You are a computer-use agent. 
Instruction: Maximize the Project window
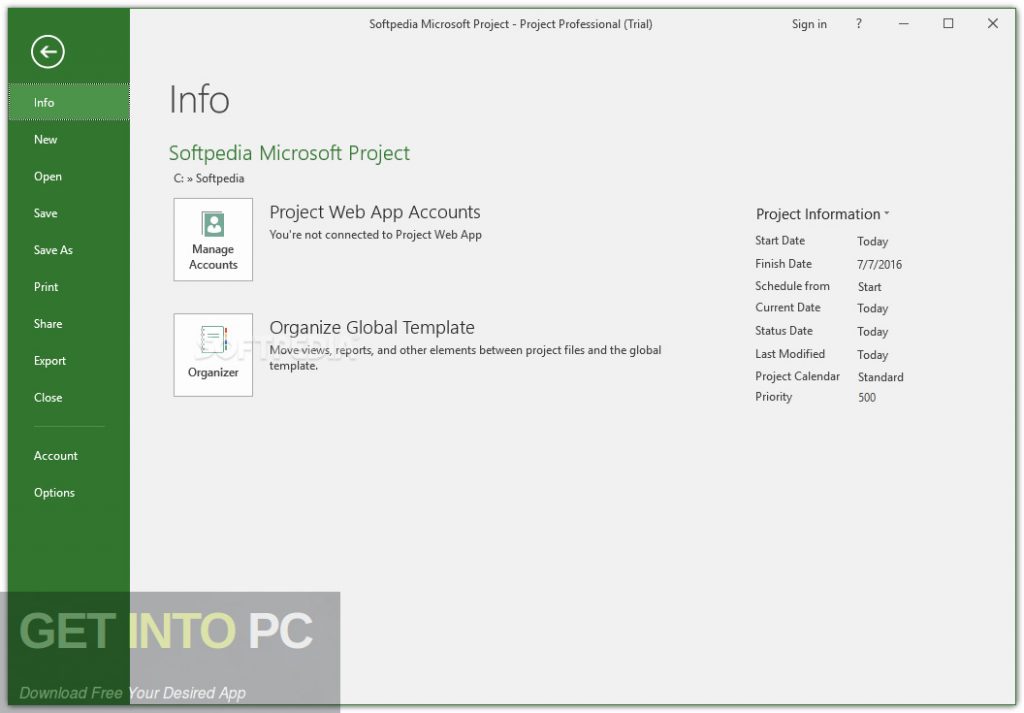tap(948, 24)
